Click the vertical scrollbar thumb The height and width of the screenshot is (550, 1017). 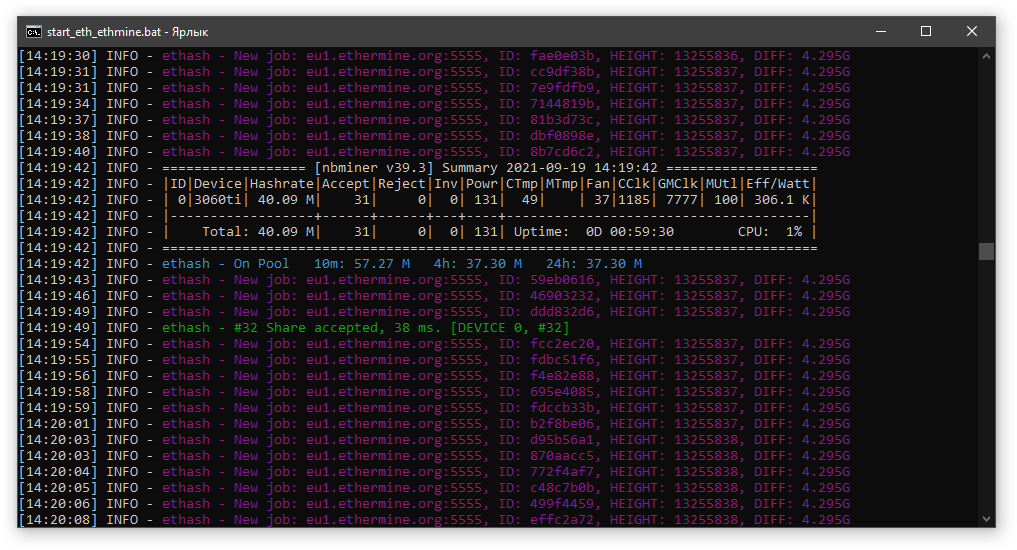pos(987,251)
